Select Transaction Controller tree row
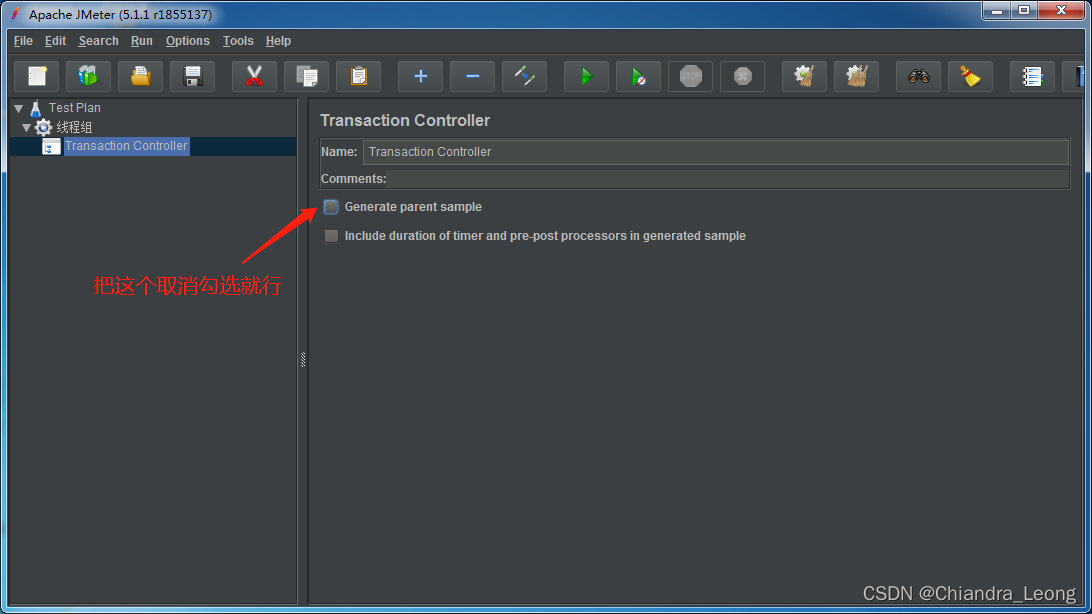1092x614 pixels. tap(126, 146)
